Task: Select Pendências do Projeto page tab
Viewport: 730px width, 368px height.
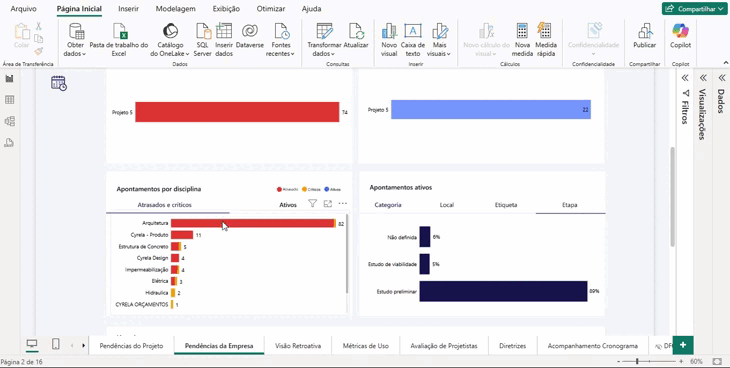Action: point(131,346)
